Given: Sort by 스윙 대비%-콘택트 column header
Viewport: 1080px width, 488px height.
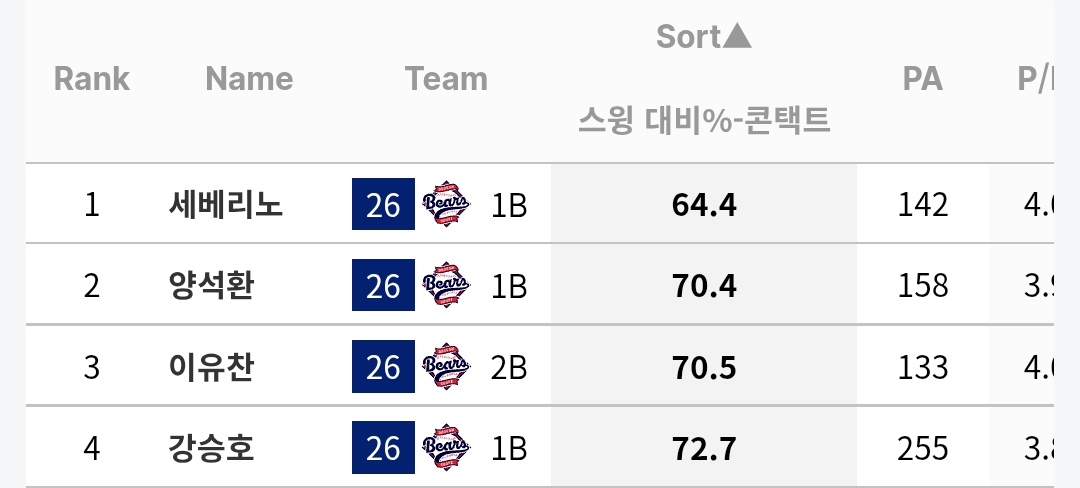Looking at the screenshot, I should tap(703, 120).
